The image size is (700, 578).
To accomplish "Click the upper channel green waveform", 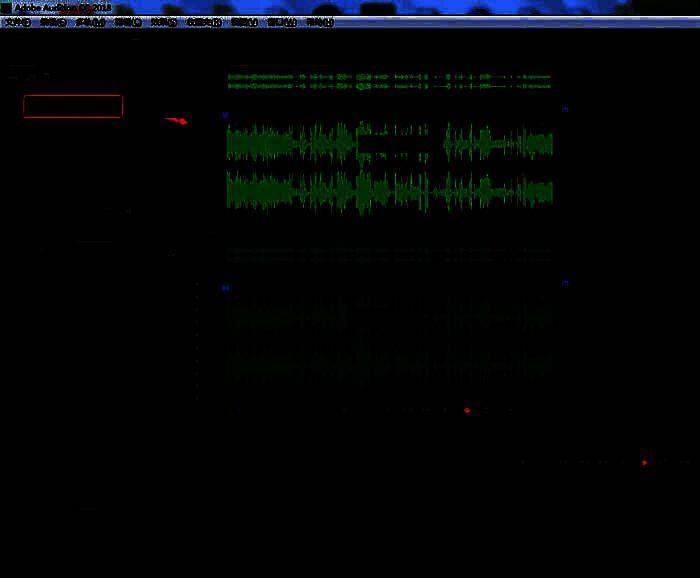I will tap(389, 143).
